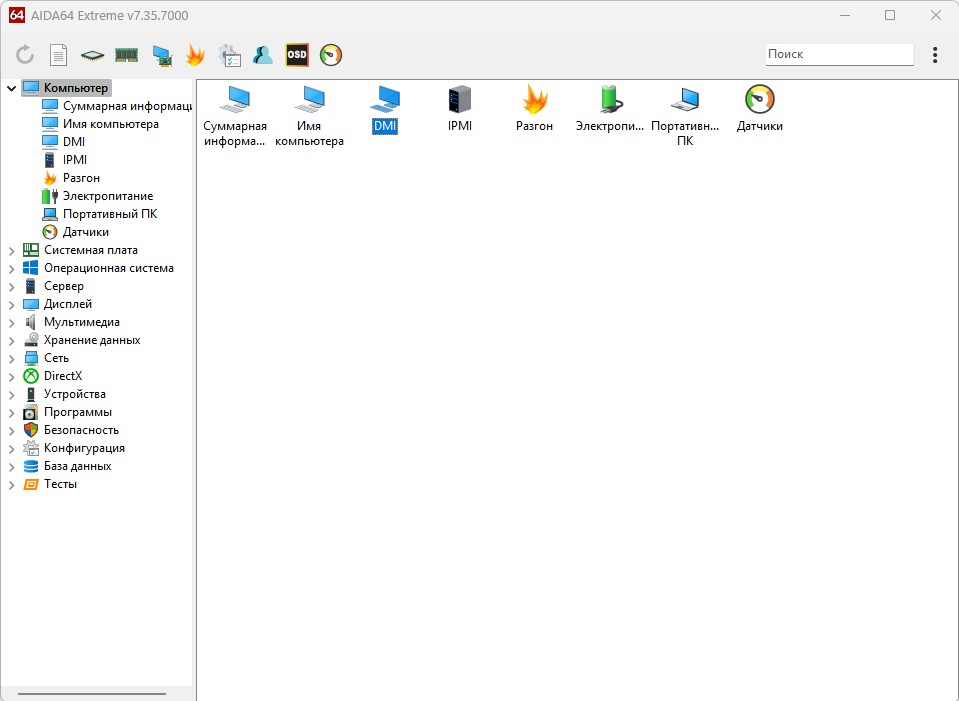
Task: Launch the memory module tool in toolbar
Action: pos(127,56)
